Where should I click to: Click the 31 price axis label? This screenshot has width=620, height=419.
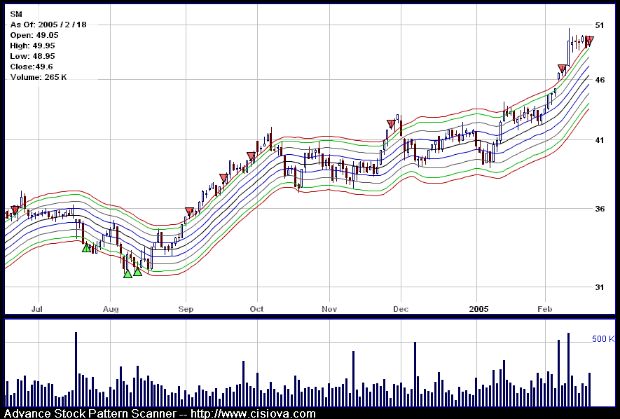pyautogui.click(x=599, y=287)
